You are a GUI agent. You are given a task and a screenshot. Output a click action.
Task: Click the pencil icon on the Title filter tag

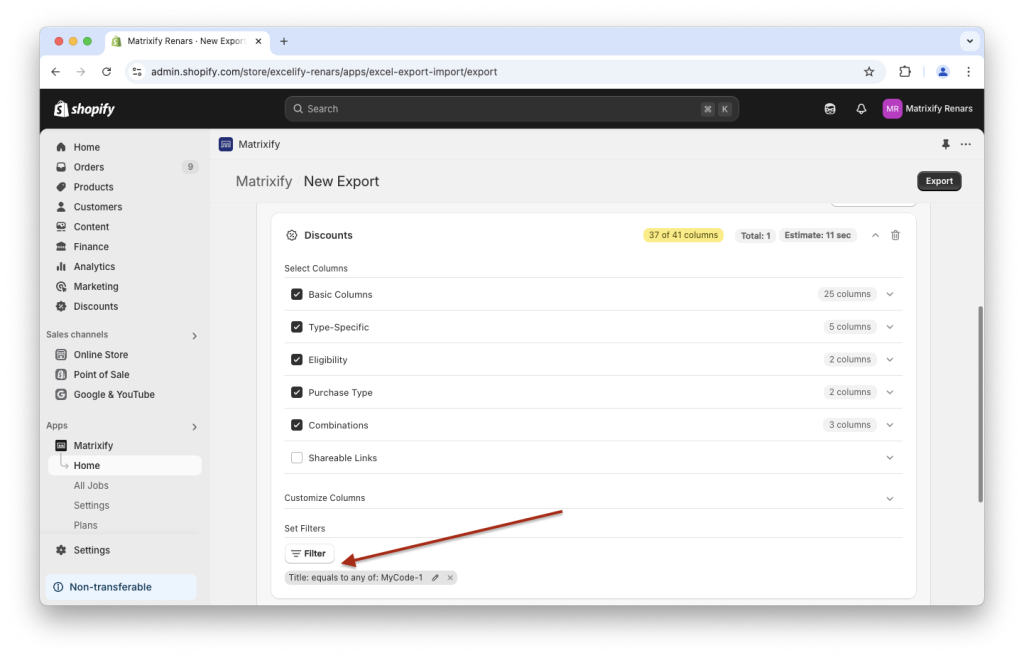coord(436,577)
